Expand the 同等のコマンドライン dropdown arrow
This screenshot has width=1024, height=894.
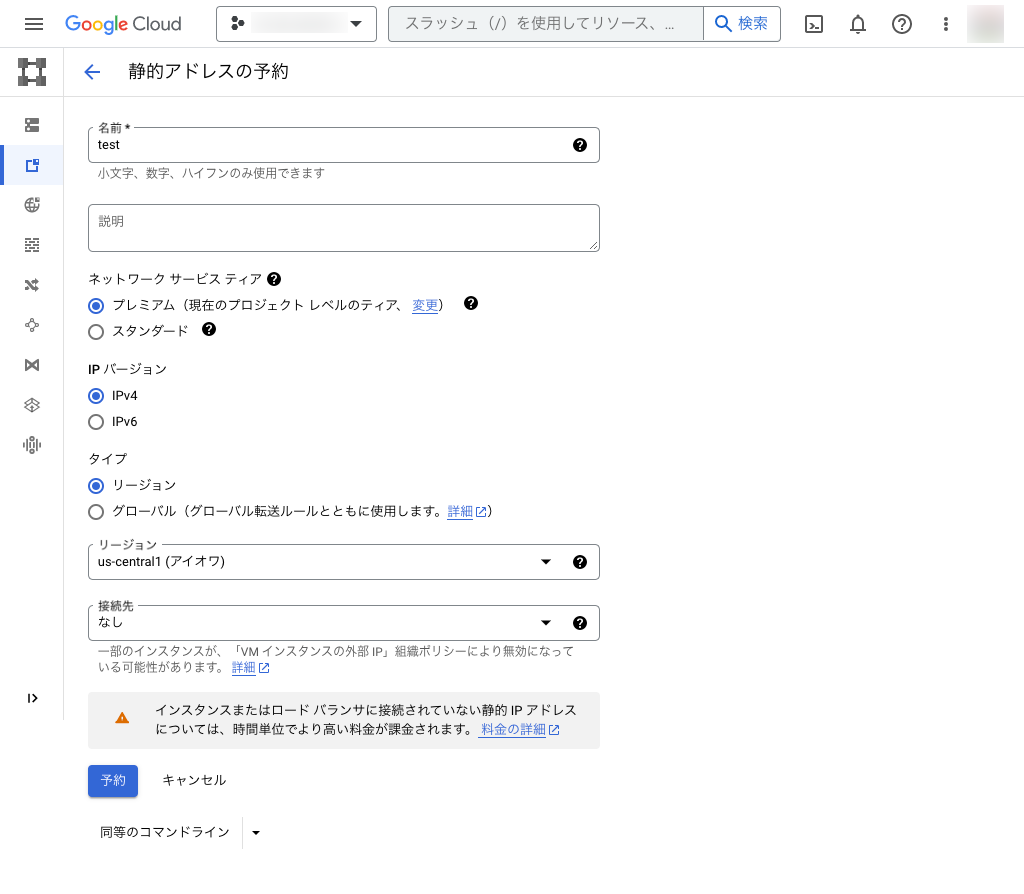(255, 831)
